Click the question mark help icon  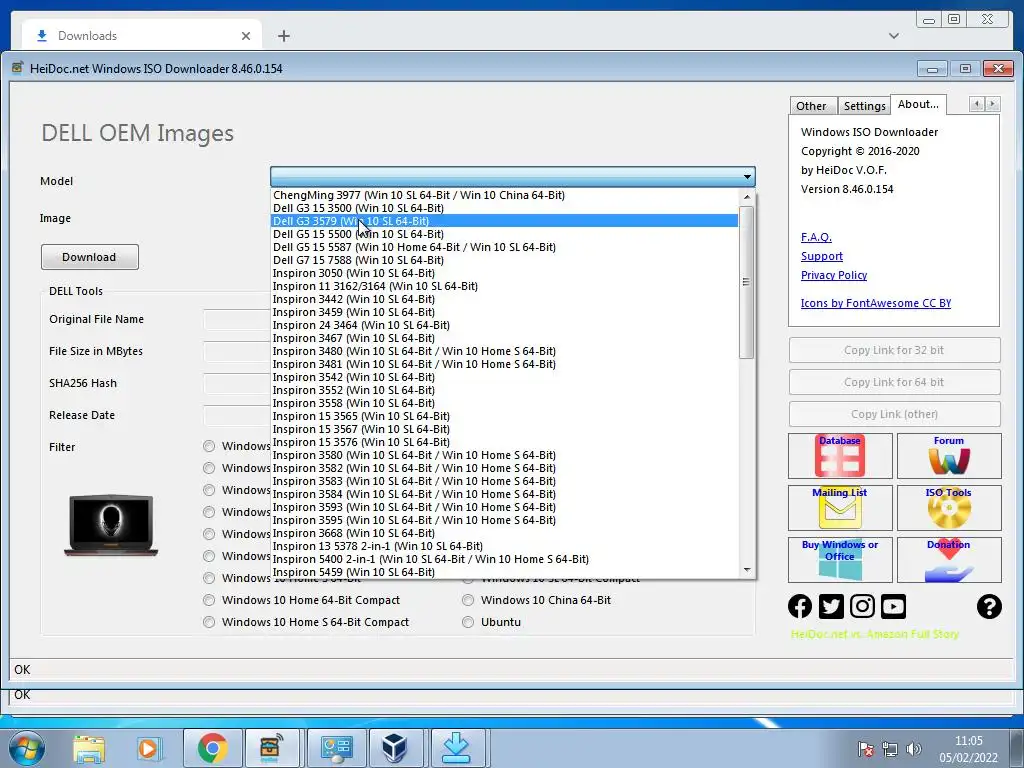point(989,606)
